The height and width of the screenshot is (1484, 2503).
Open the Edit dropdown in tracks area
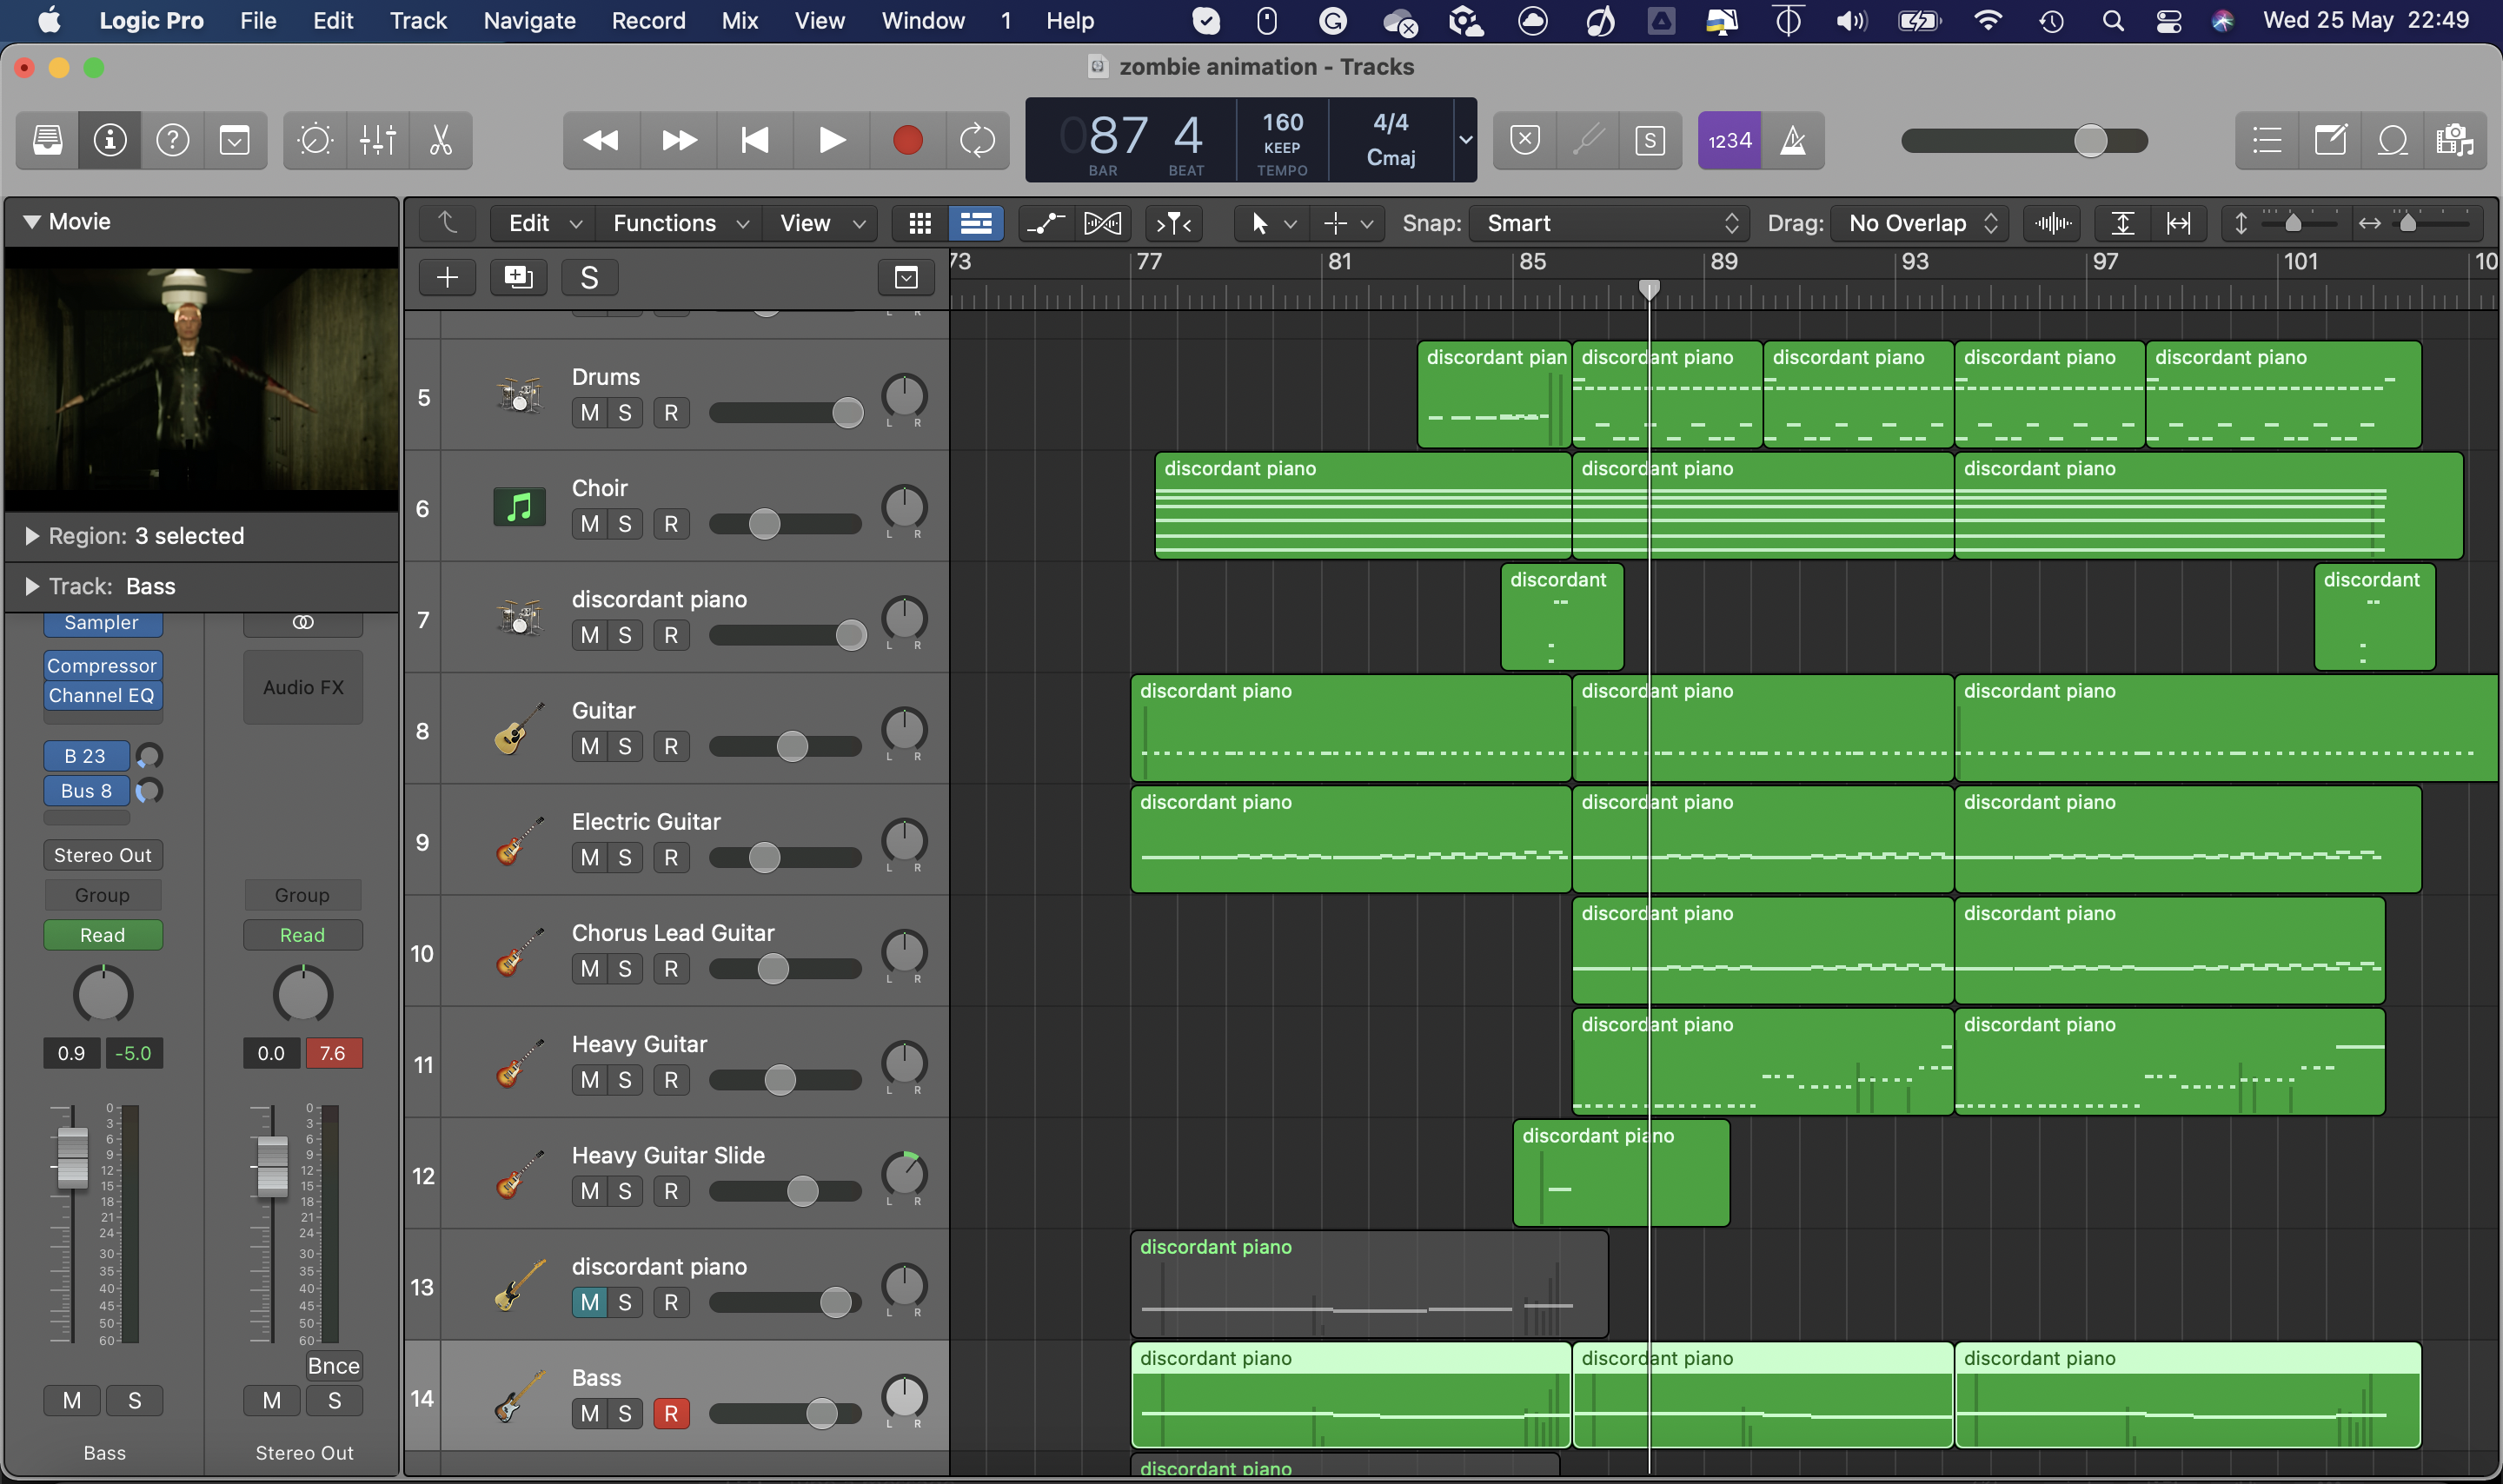tap(544, 223)
